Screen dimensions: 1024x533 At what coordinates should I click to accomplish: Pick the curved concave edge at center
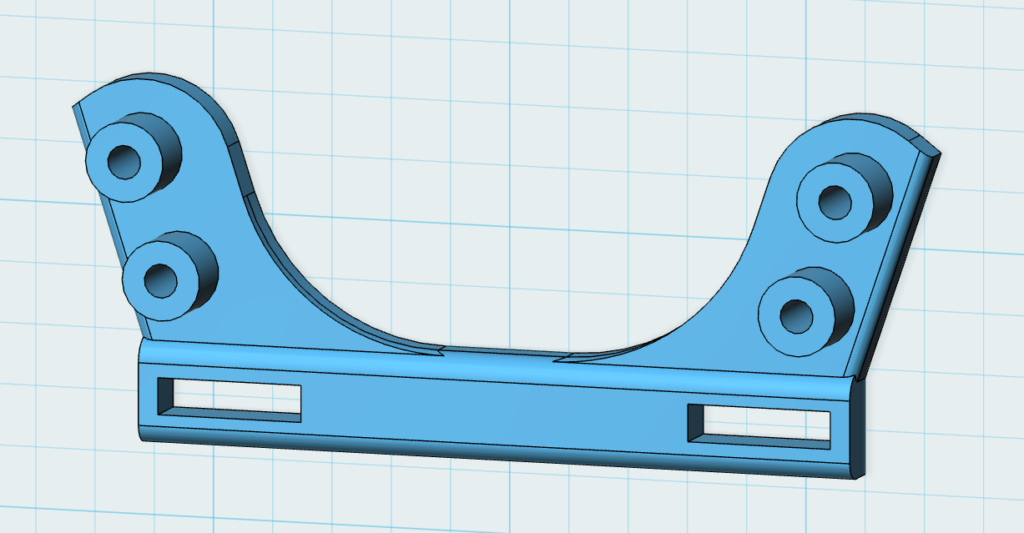pyautogui.click(x=500, y=352)
